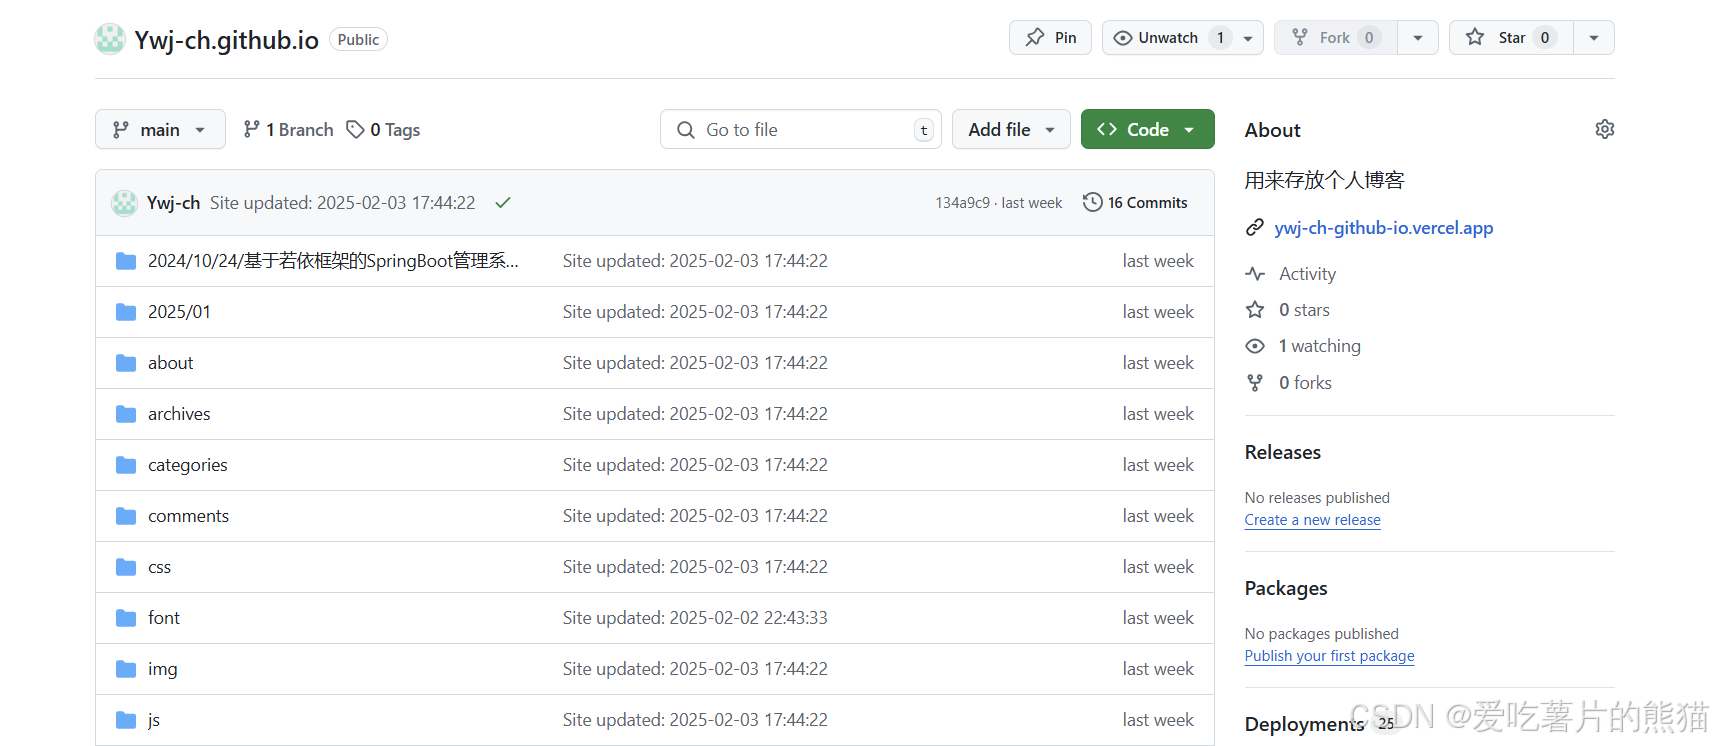
Task: Open commit message for the css folder row
Action: pyautogui.click(x=695, y=567)
